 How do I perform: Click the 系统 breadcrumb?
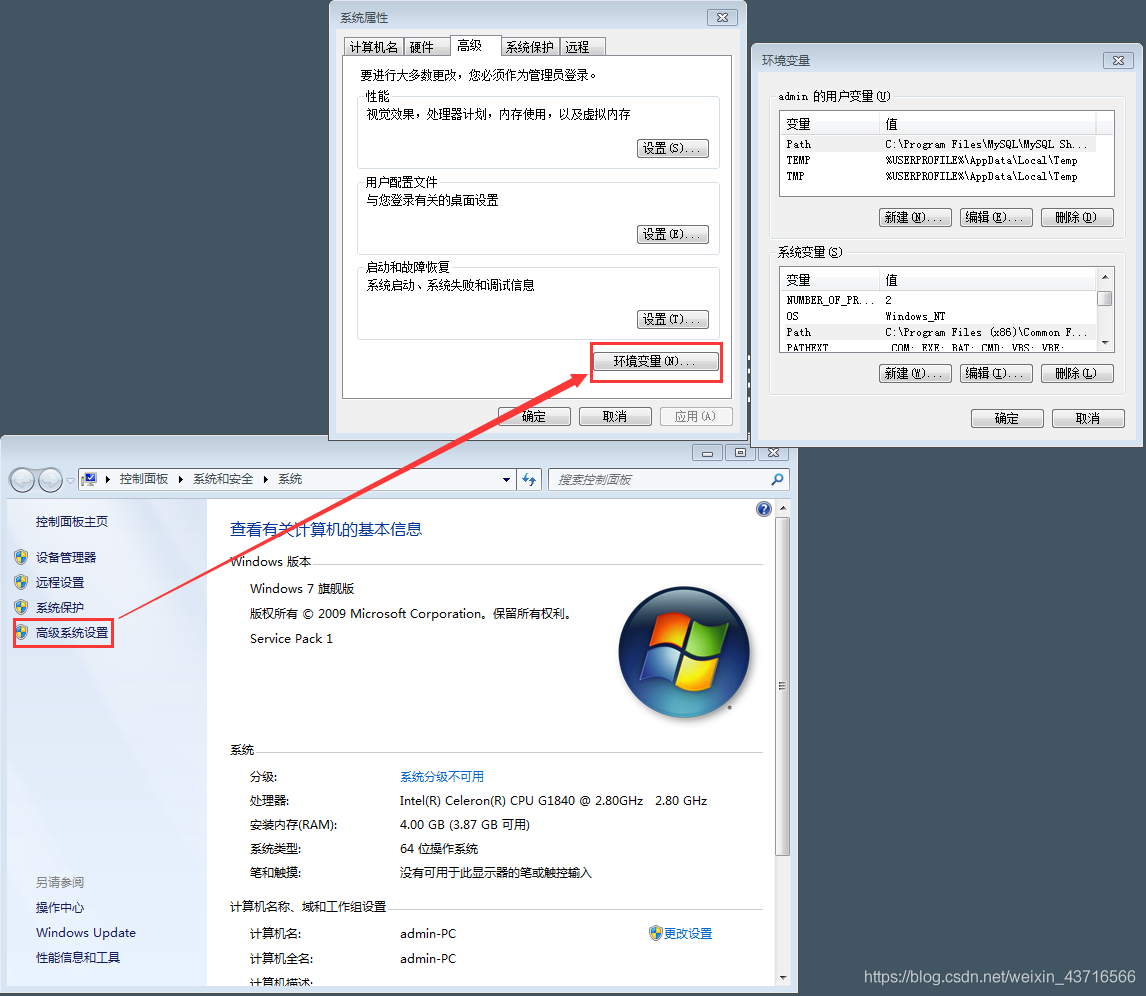point(290,479)
